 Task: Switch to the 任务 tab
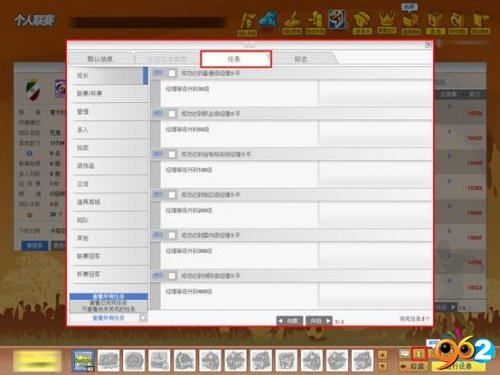click(x=236, y=59)
